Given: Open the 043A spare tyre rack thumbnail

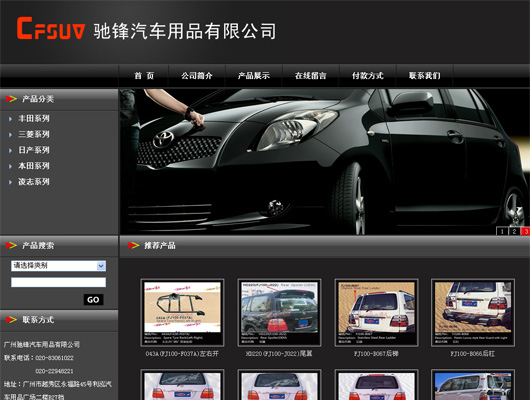Looking at the screenshot, I should coord(182,312).
